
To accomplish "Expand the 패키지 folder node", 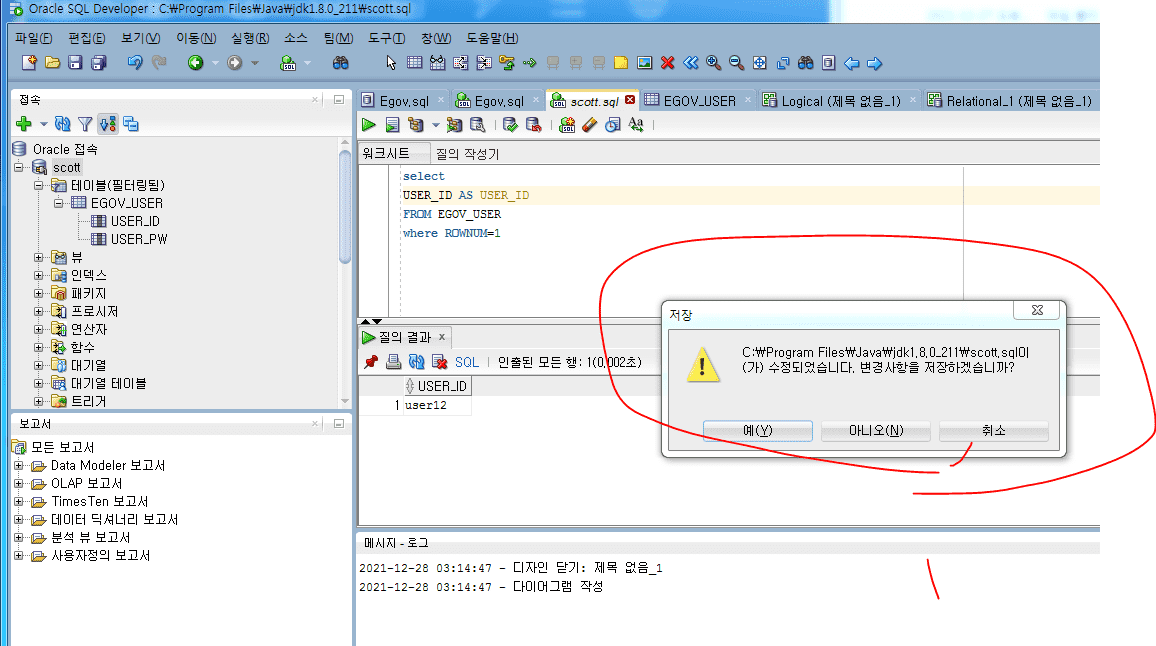I will pyautogui.click(x=38, y=294).
